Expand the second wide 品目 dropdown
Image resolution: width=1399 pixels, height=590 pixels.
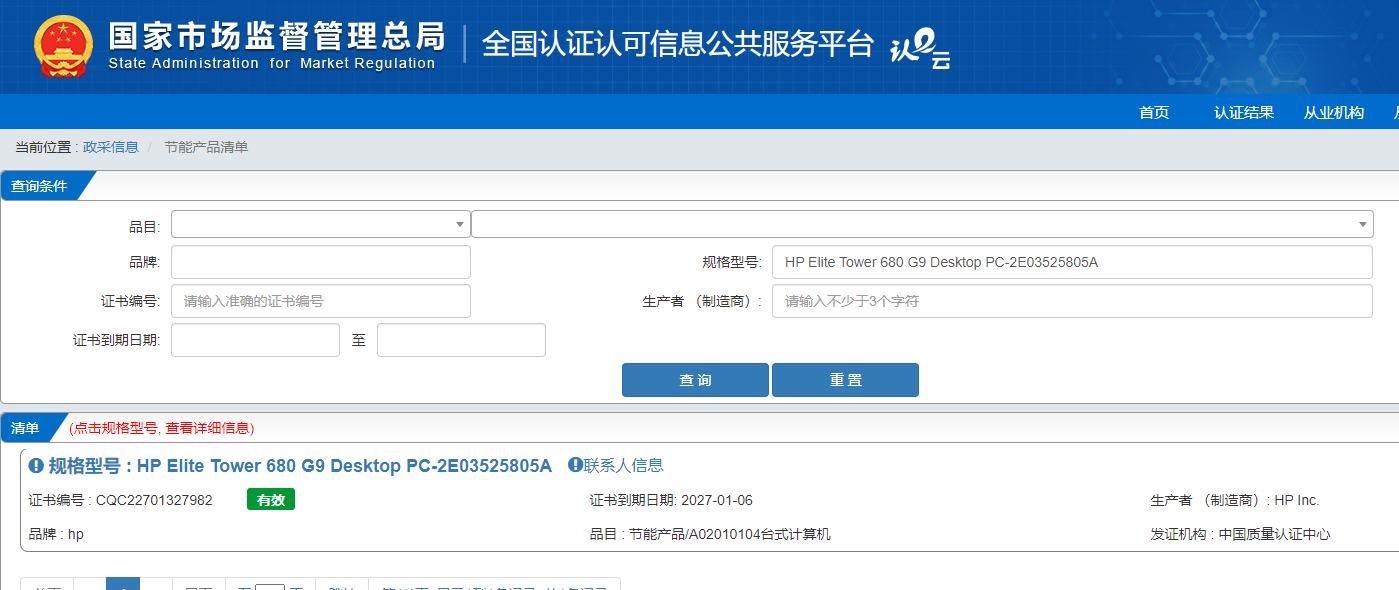click(x=922, y=224)
